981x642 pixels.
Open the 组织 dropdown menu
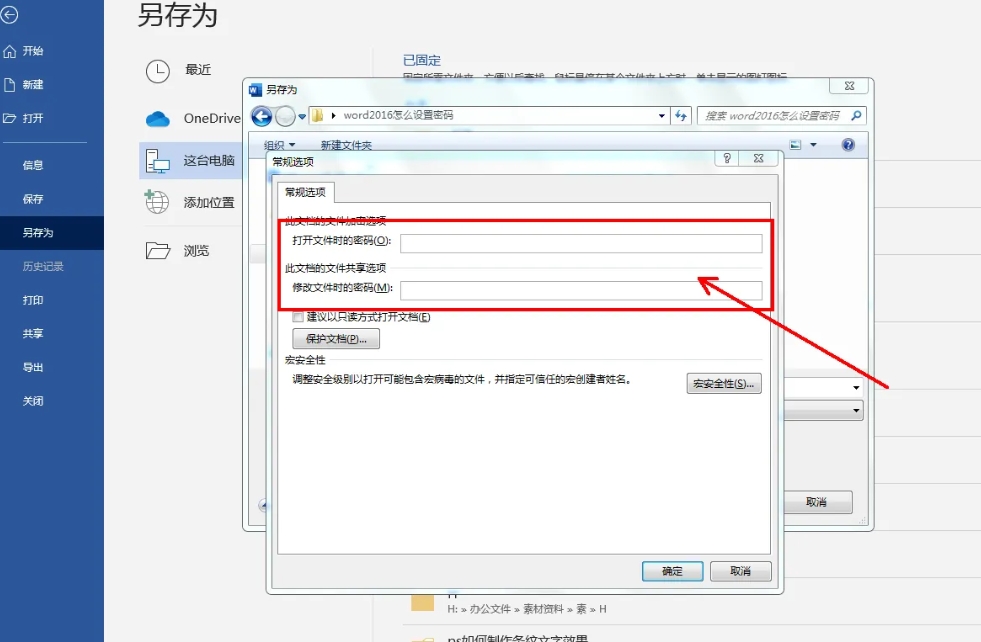pos(279,145)
